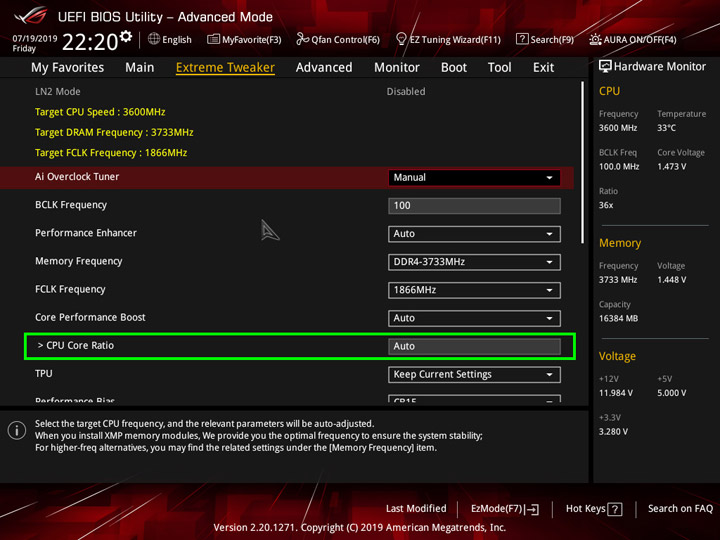
Task: Click Target FCLK Frequency : 1866MHz
Action: (x=111, y=152)
